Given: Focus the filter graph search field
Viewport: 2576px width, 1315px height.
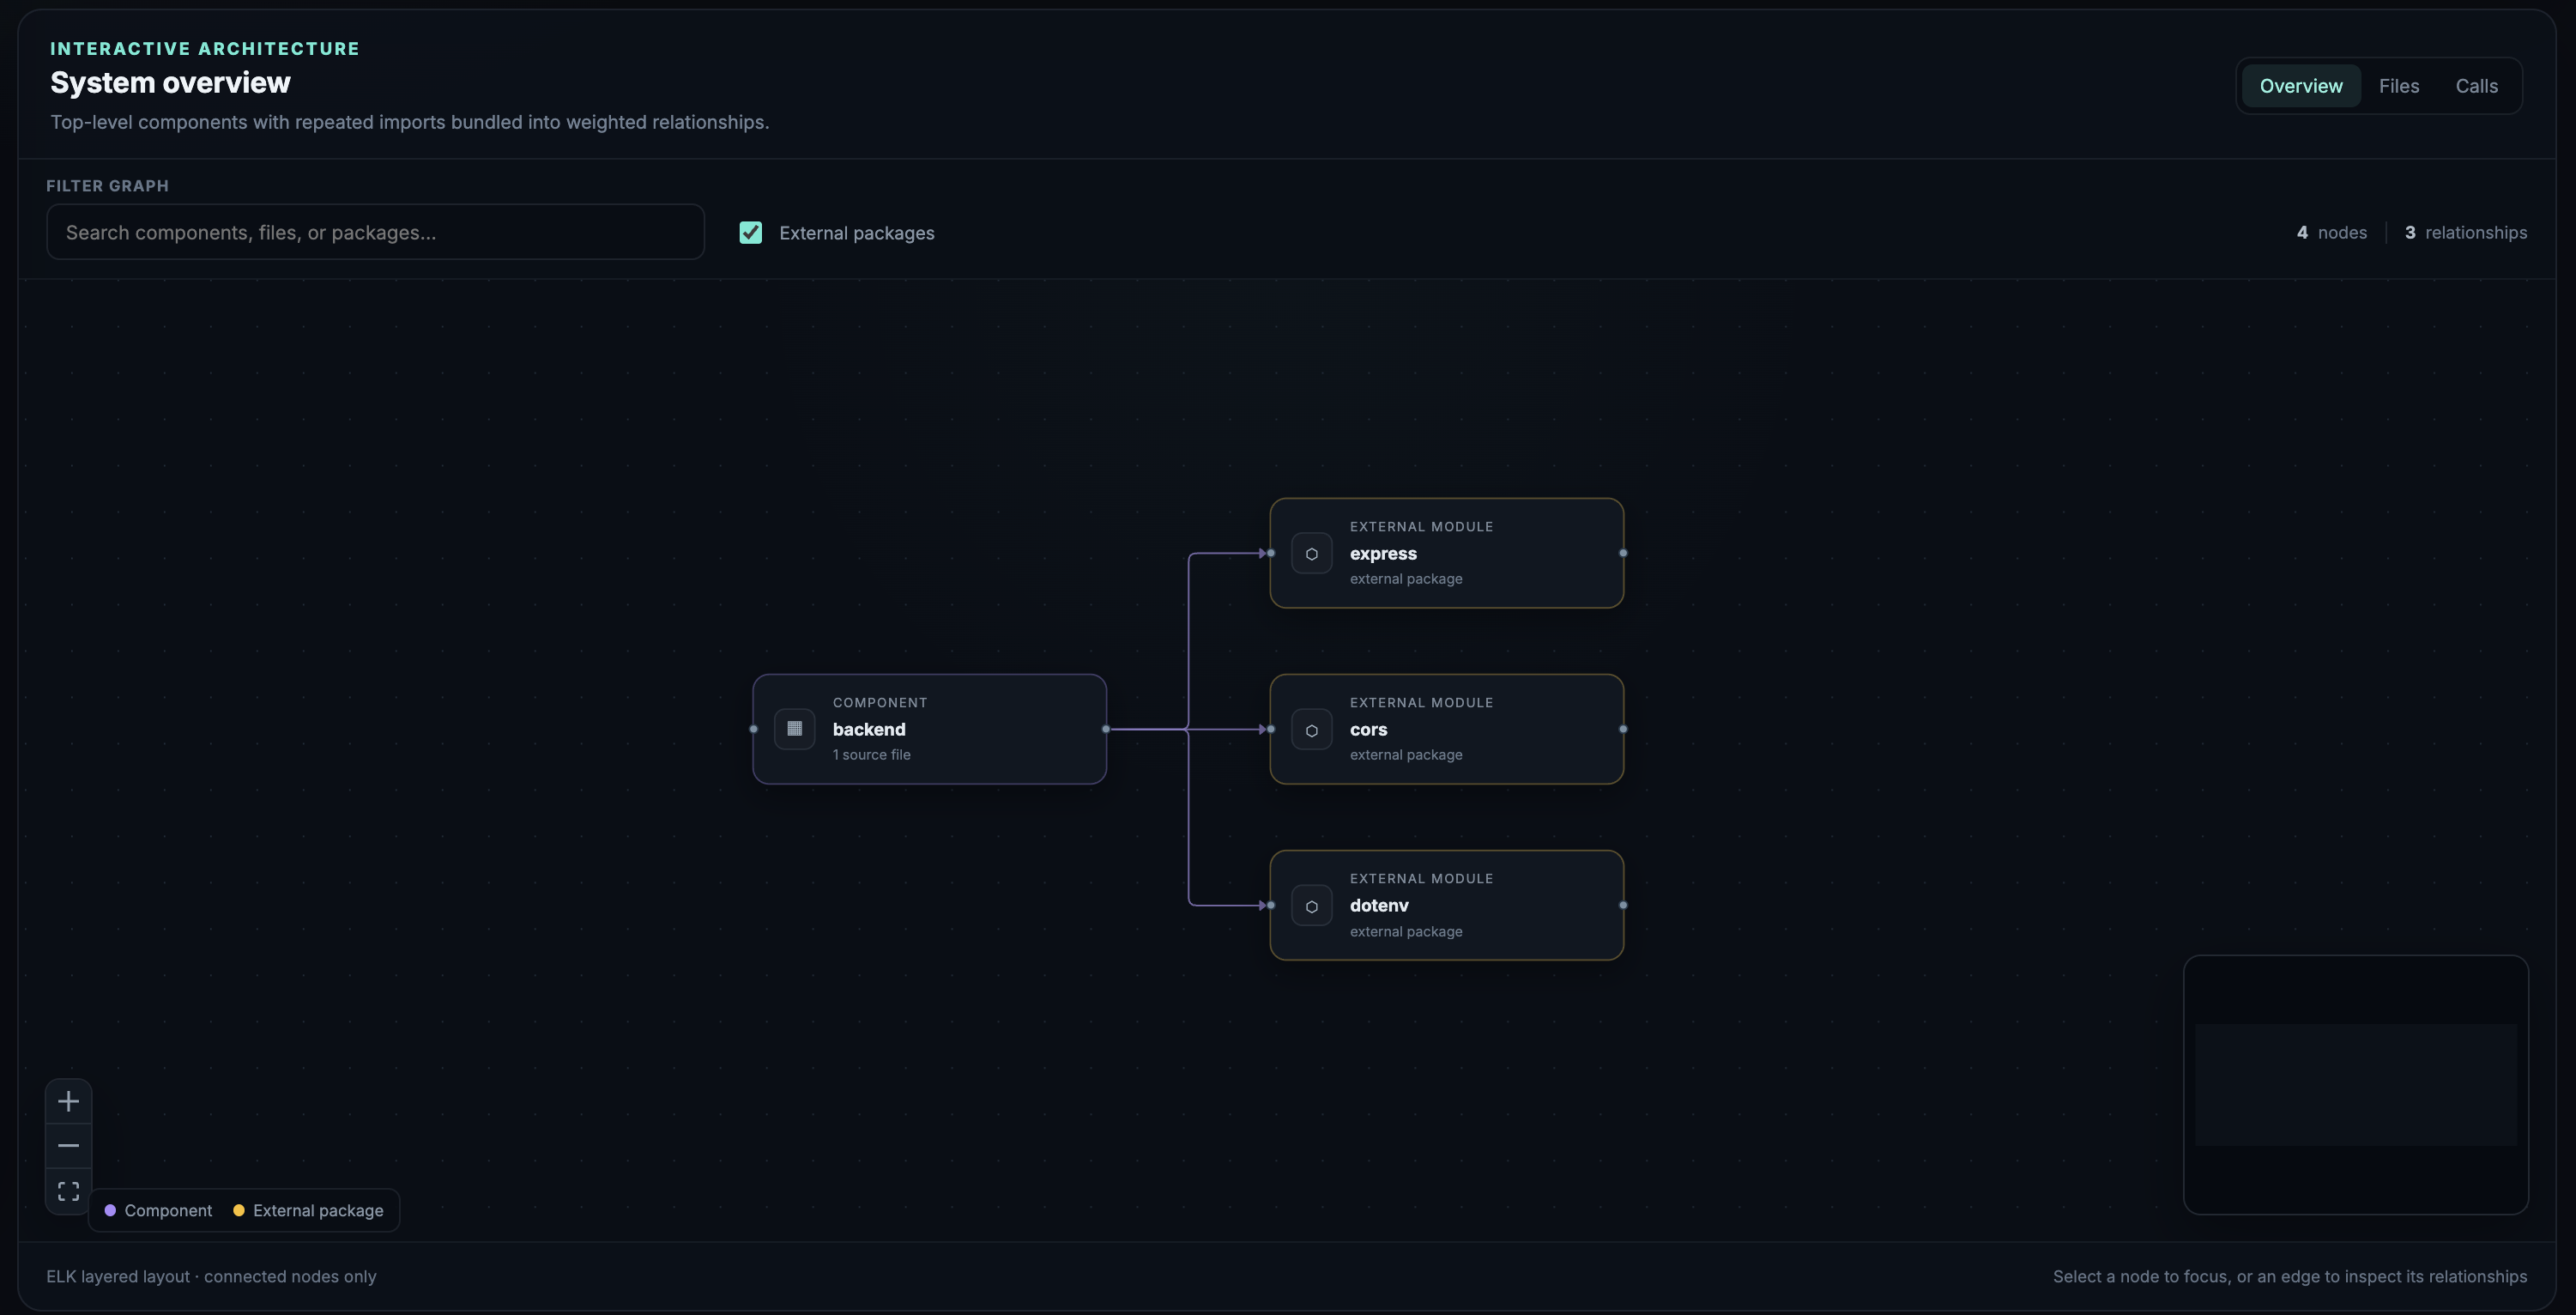Looking at the screenshot, I should tap(375, 232).
